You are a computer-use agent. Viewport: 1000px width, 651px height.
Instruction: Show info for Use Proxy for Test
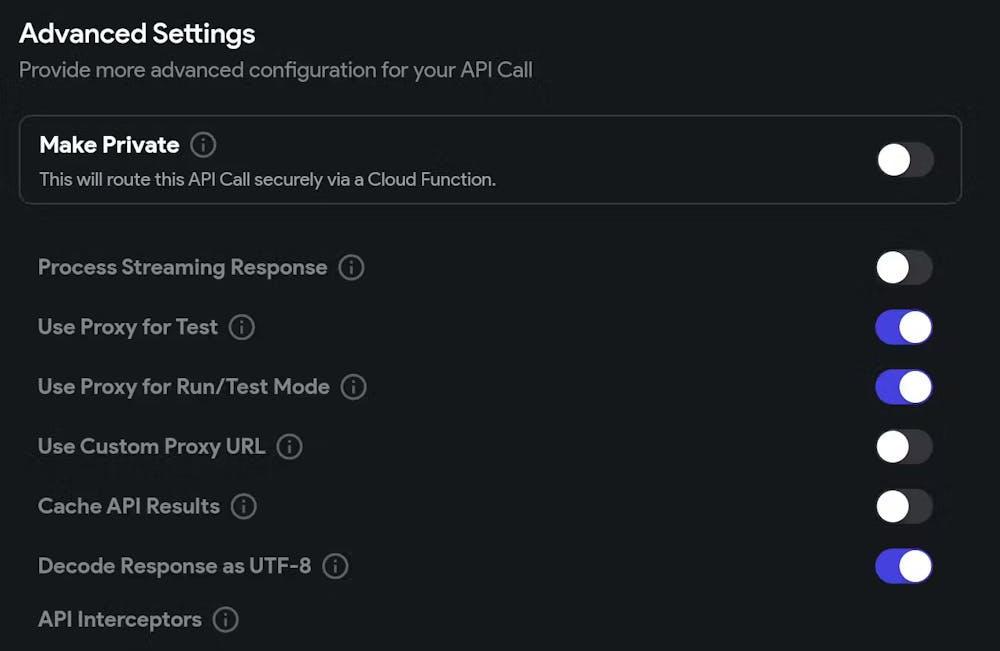242,327
